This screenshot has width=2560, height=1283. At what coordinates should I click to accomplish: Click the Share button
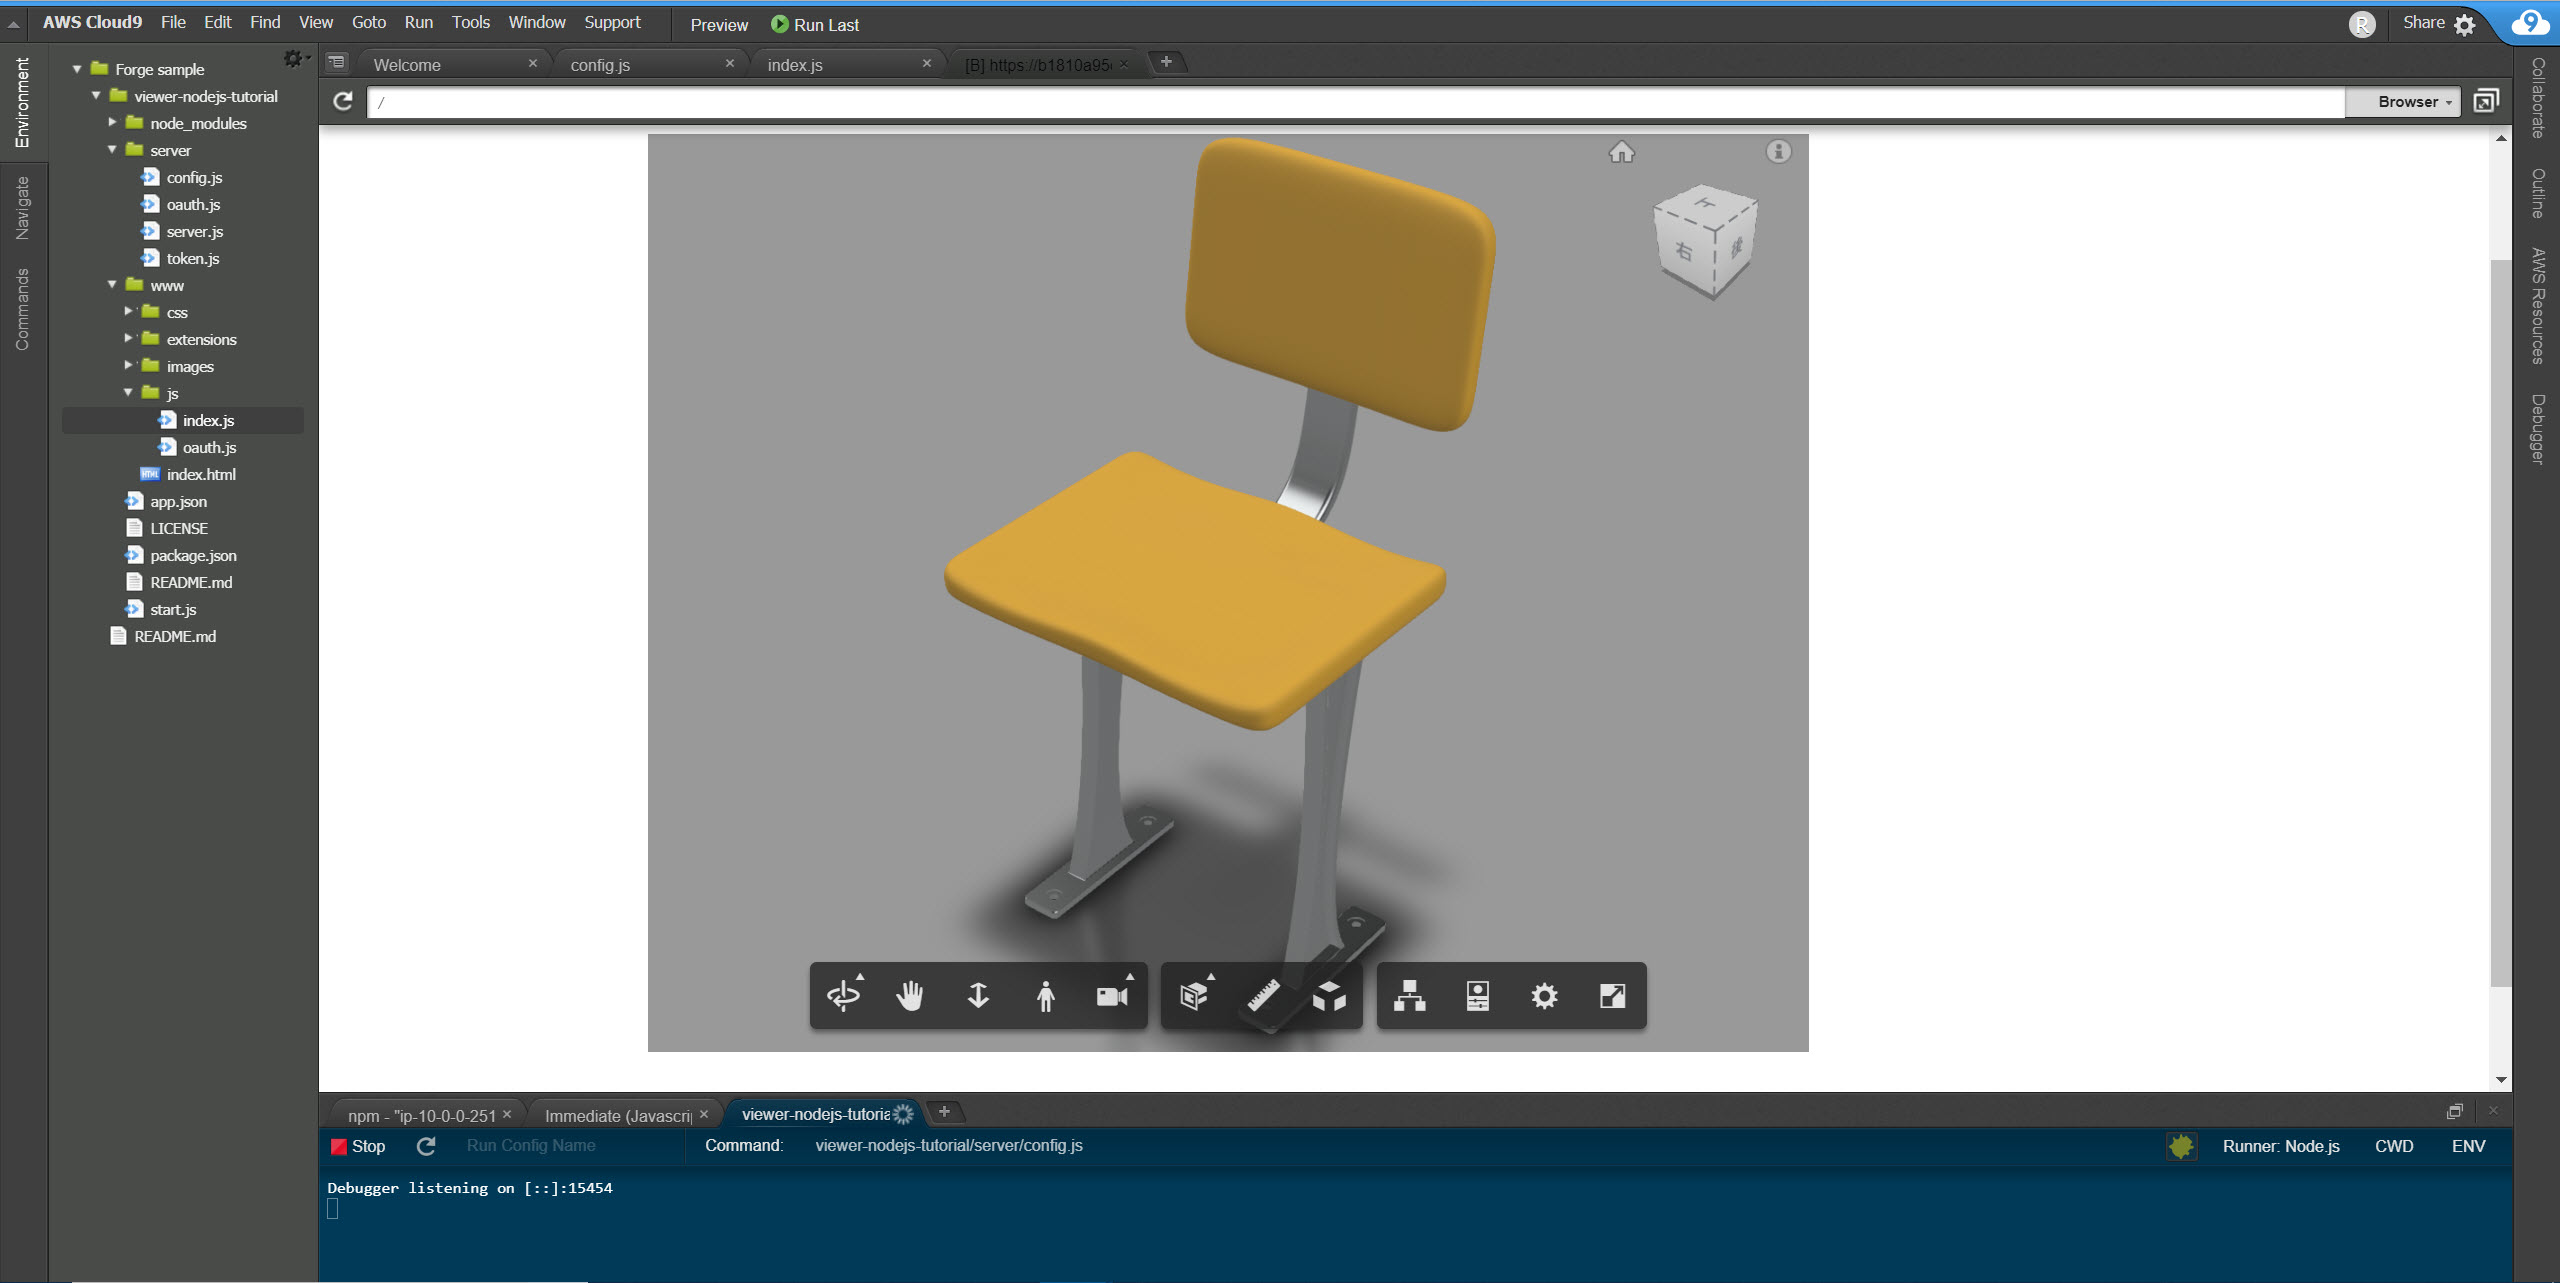coord(2423,22)
